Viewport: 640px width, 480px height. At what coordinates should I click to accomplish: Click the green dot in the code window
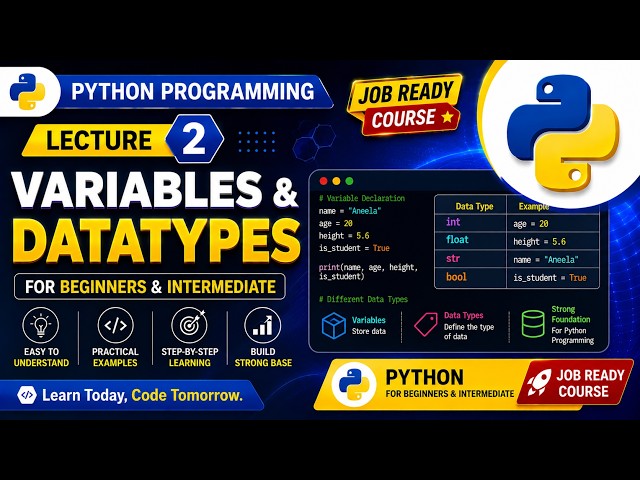(x=349, y=181)
